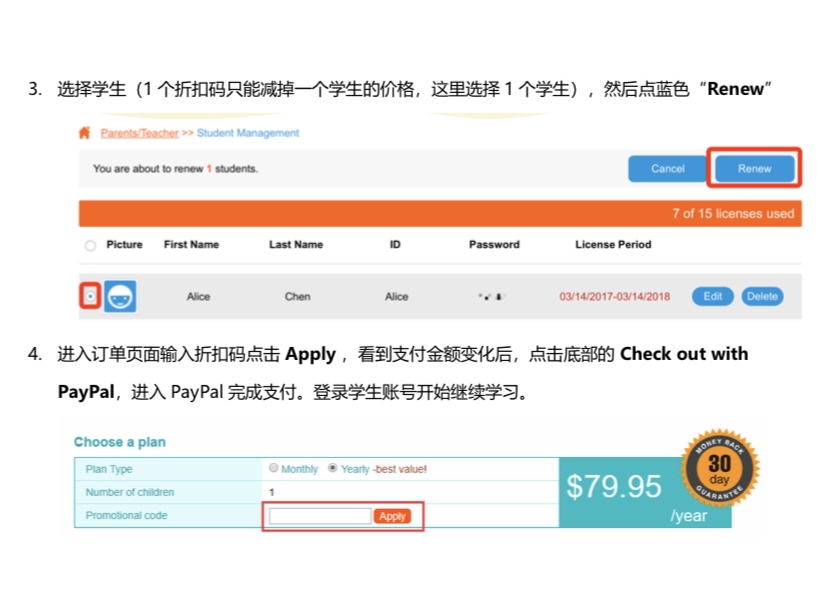Viewport: 817px width, 601px height.
Task: Toggle the select-all radio in table header
Action: 91,245
